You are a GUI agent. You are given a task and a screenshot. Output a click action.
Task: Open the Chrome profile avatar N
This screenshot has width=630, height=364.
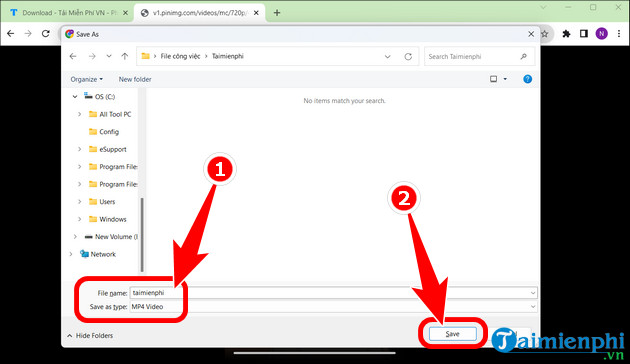(x=601, y=34)
